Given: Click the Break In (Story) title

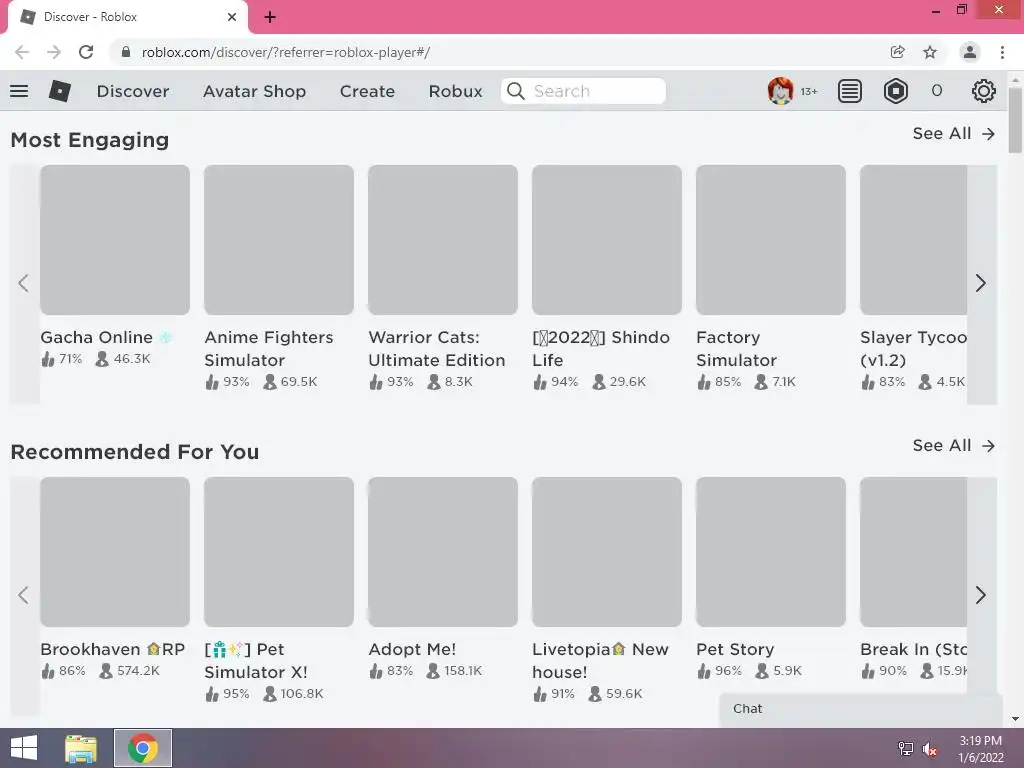Looking at the screenshot, I should coord(913,650).
